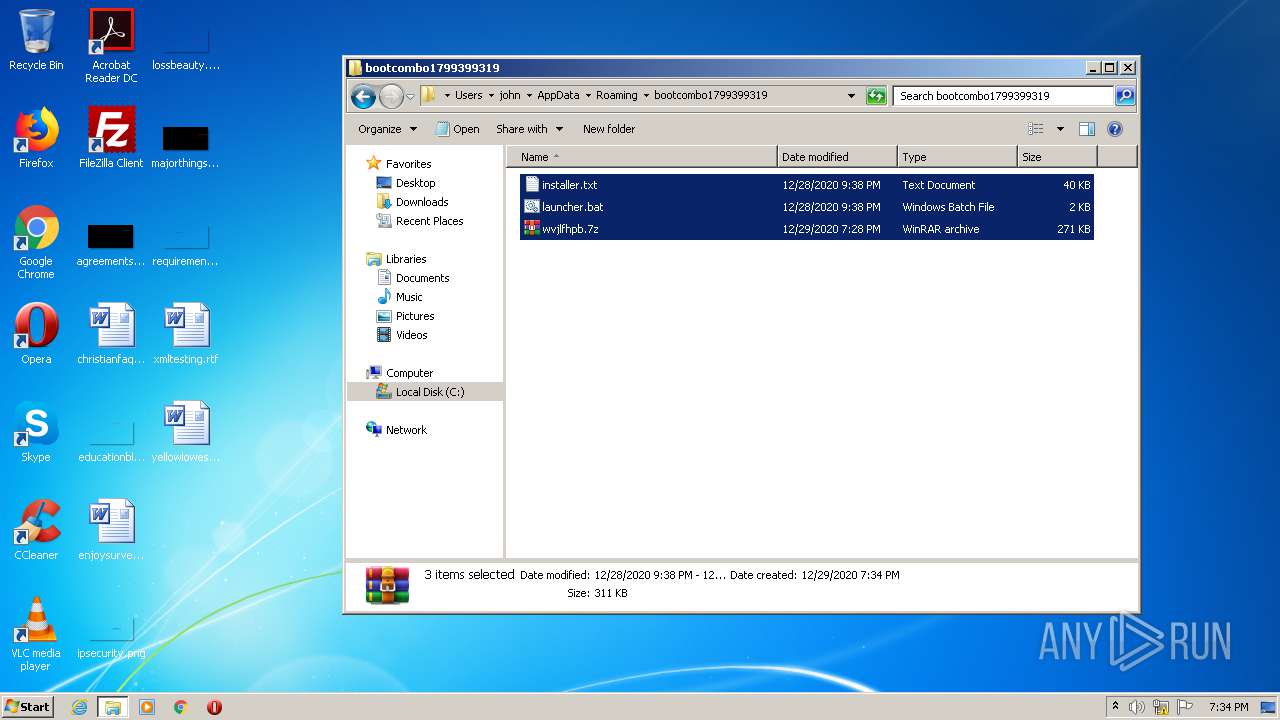Expand breadcrumb arrow after Users
The width and height of the screenshot is (1280, 720).
point(490,96)
